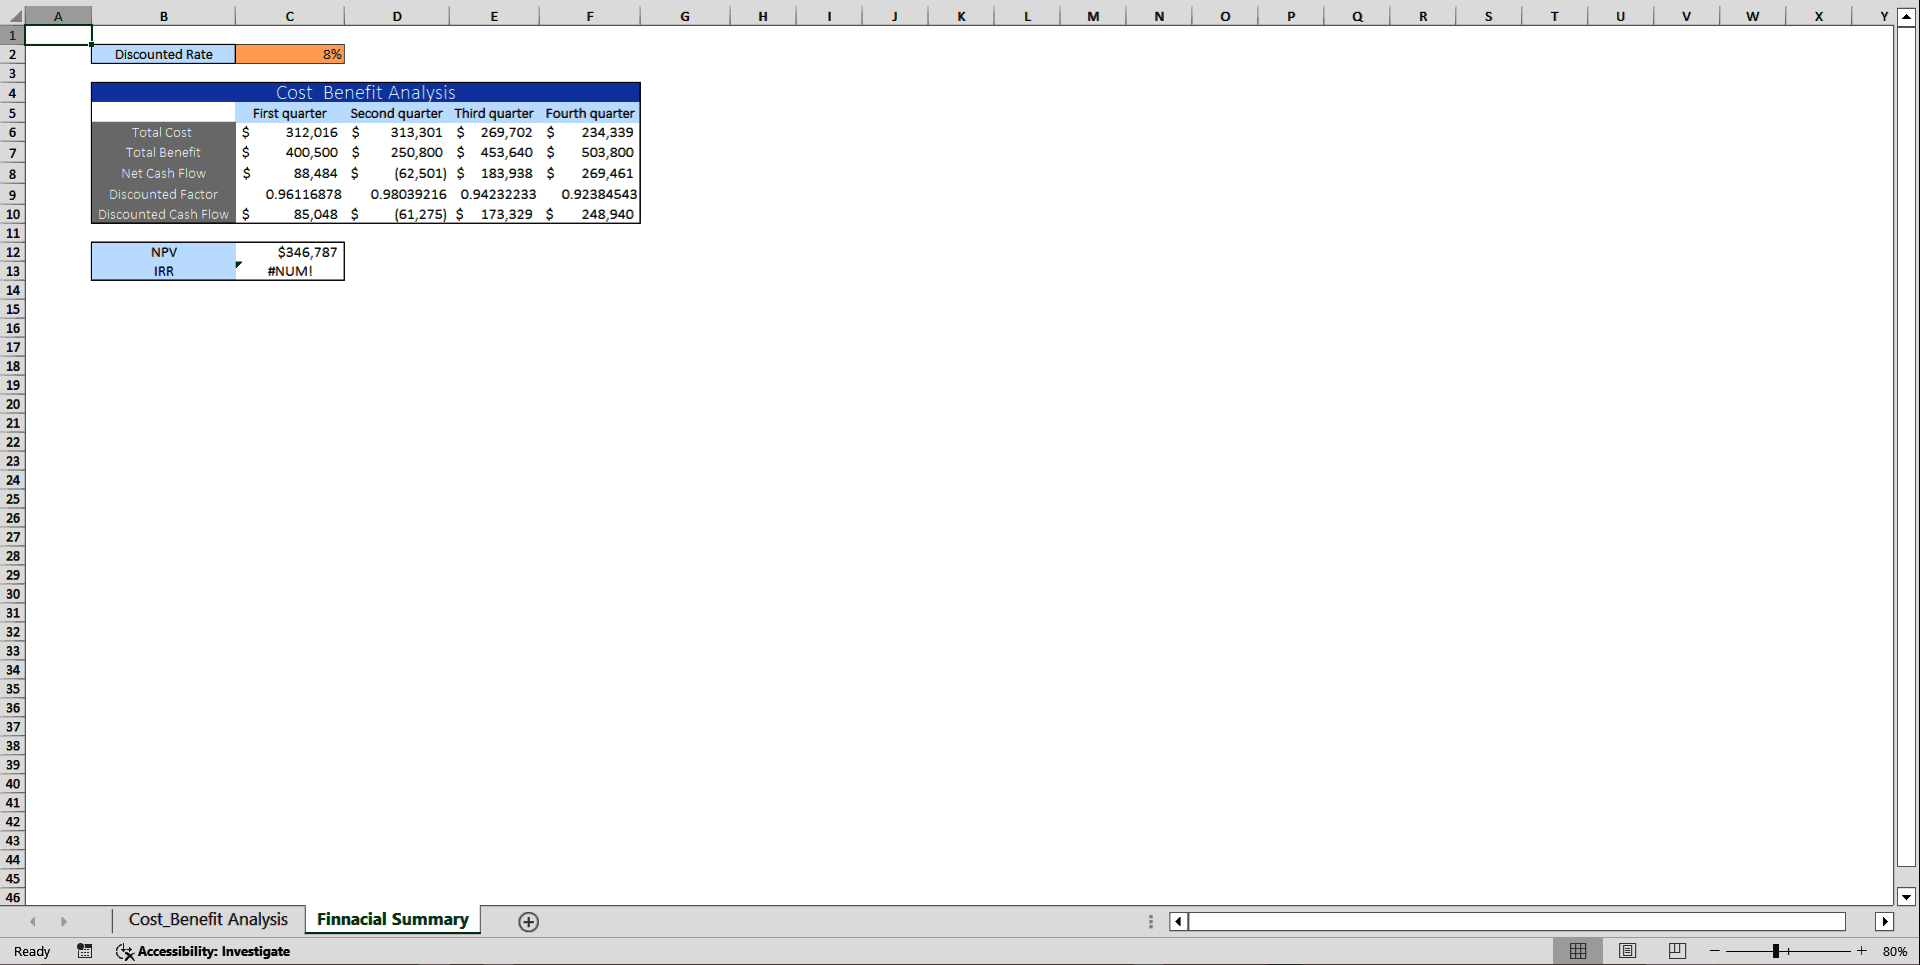Select the orange 8% Discounted Rate cell
This screenshot has height=965, width=1920.
coord(290,54)
